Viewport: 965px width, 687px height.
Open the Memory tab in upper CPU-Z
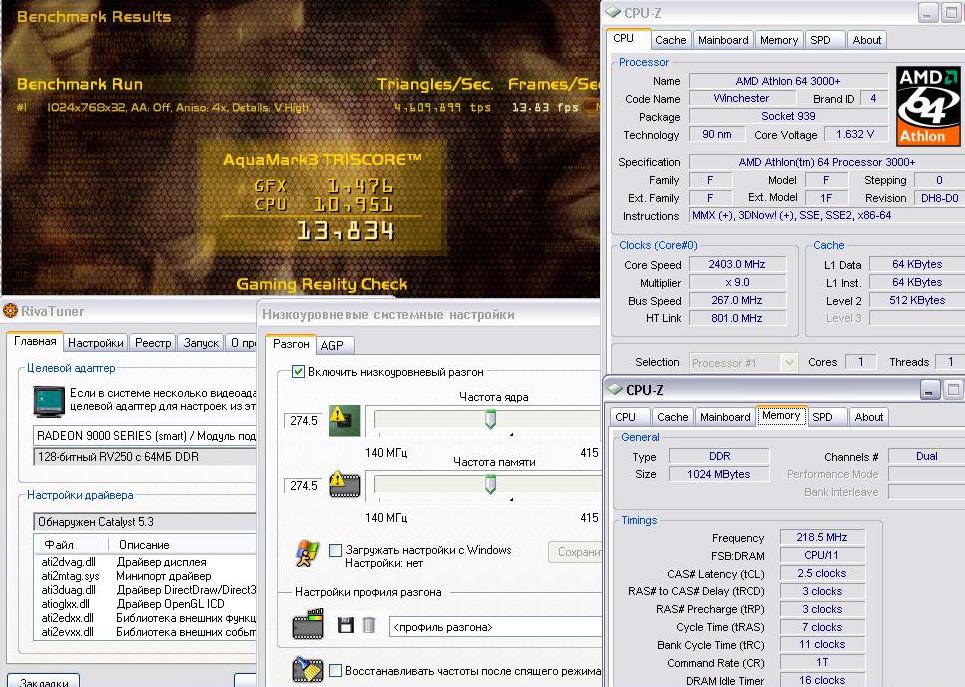[x=779, y=40]
